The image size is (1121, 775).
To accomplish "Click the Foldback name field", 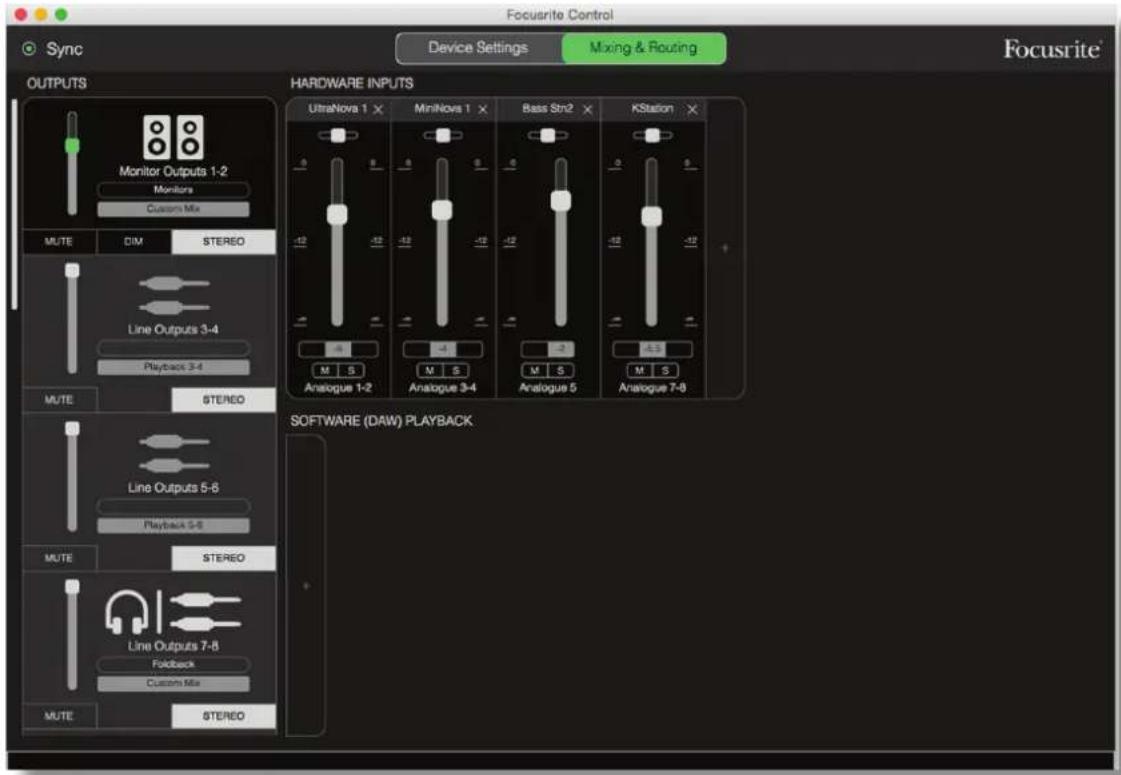I will [x=174, y=664].
